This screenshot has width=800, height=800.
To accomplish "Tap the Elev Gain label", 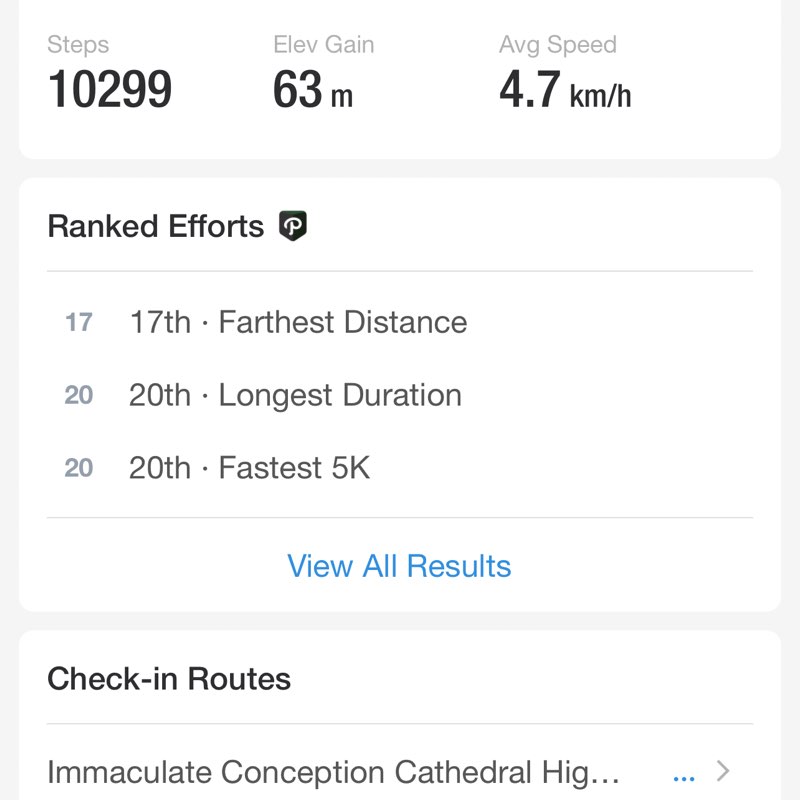I will (x=324, y=45).
